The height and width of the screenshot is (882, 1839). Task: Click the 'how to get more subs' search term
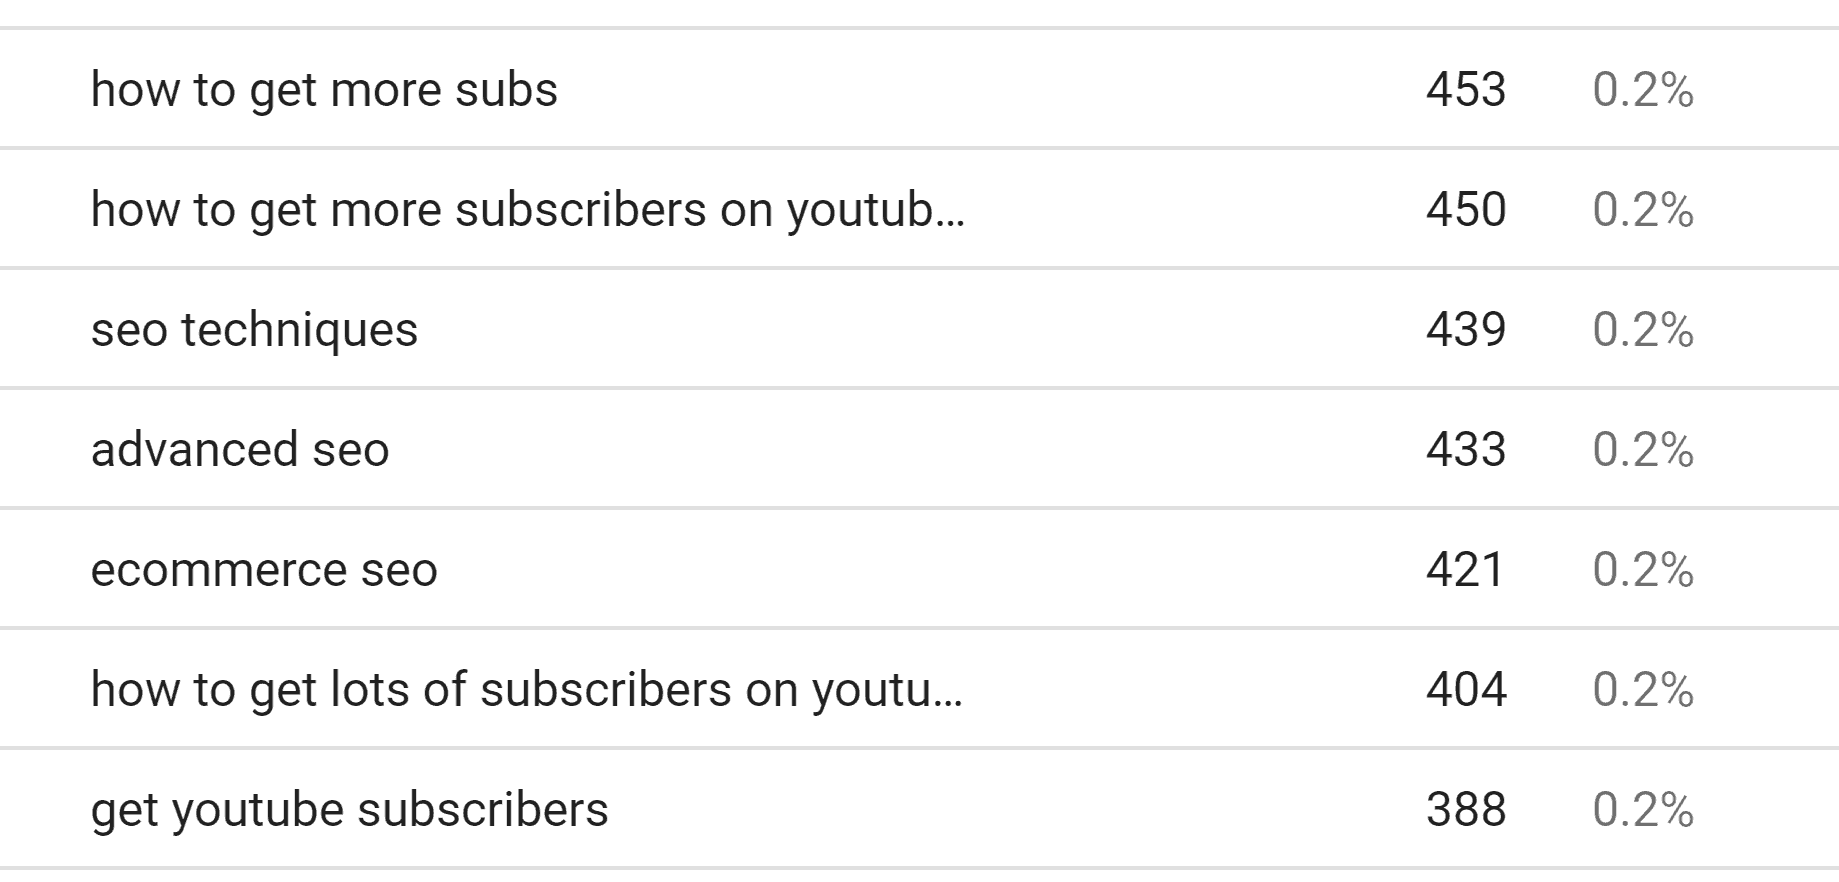[x=324, y=90]
